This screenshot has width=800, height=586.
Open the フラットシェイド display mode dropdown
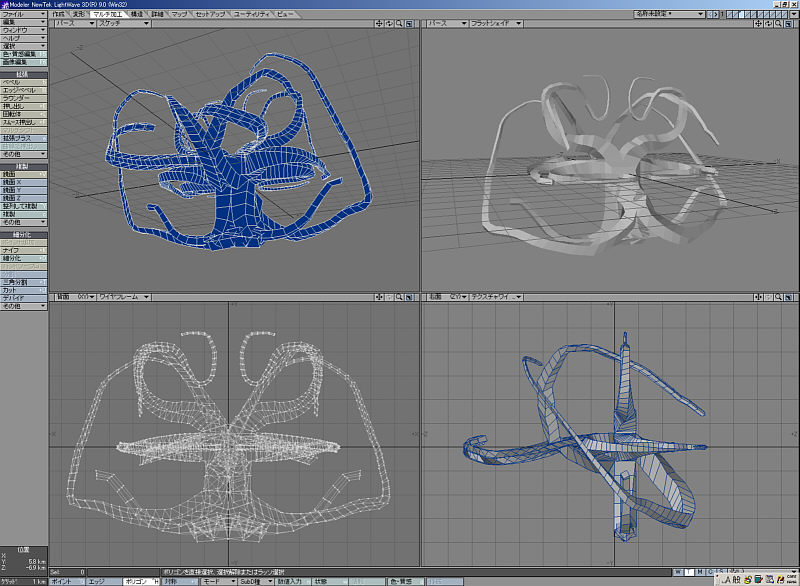tap(496, 23)
